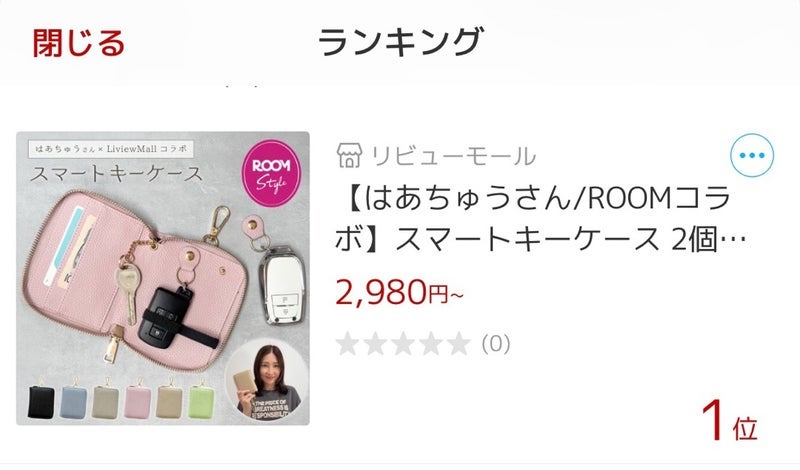Screen dimensions: 800x470
Task: Click the circular woman portrait inset
Action: (266, 380)
